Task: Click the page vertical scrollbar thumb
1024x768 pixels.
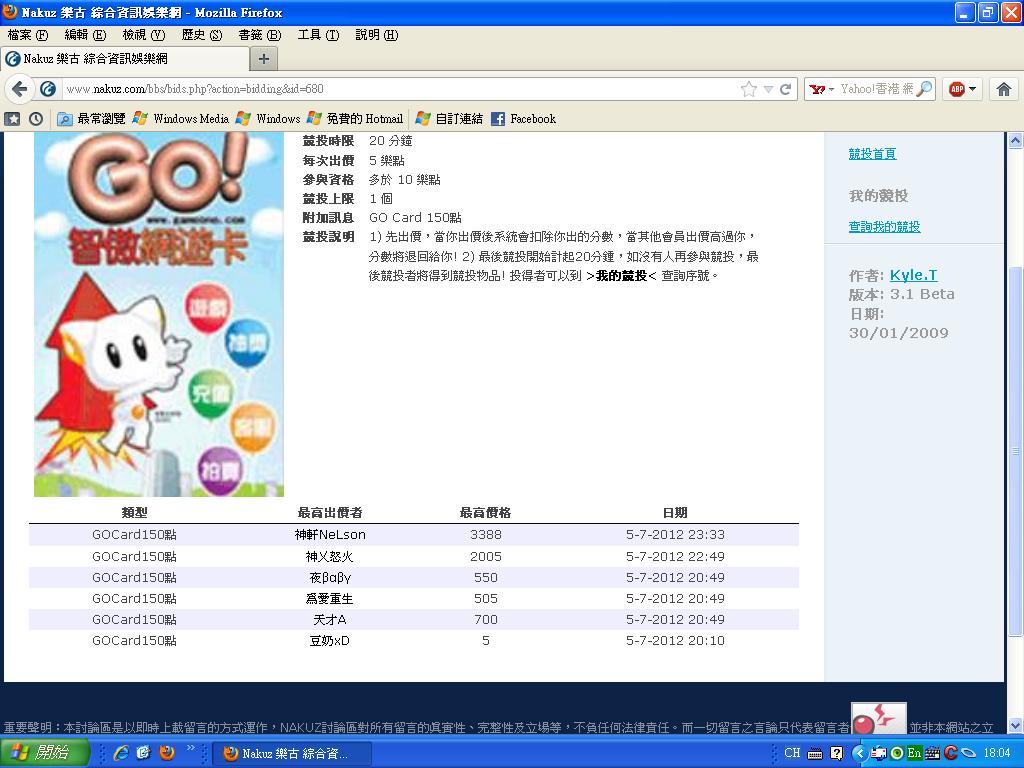Action: (1015, 451)
